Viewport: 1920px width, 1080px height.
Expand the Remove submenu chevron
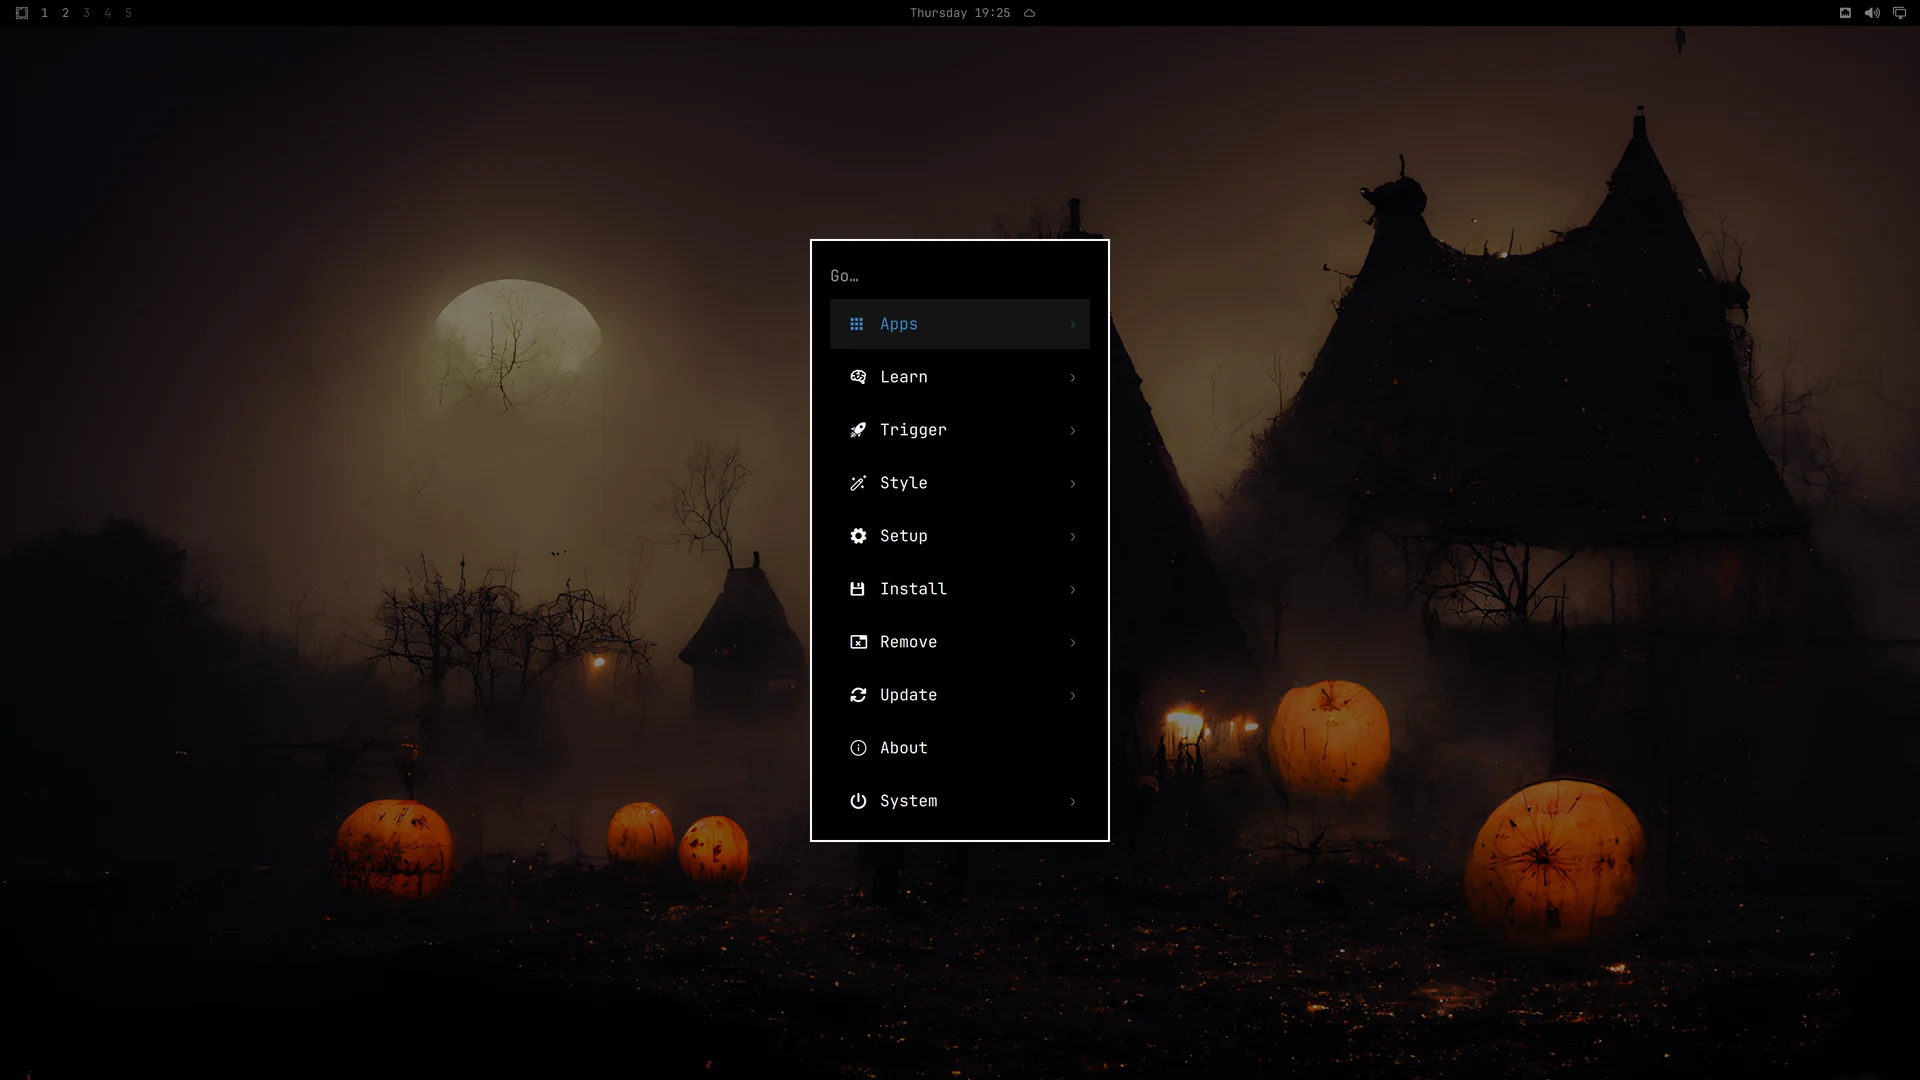pyautogui.click(x=1073, y=642)
